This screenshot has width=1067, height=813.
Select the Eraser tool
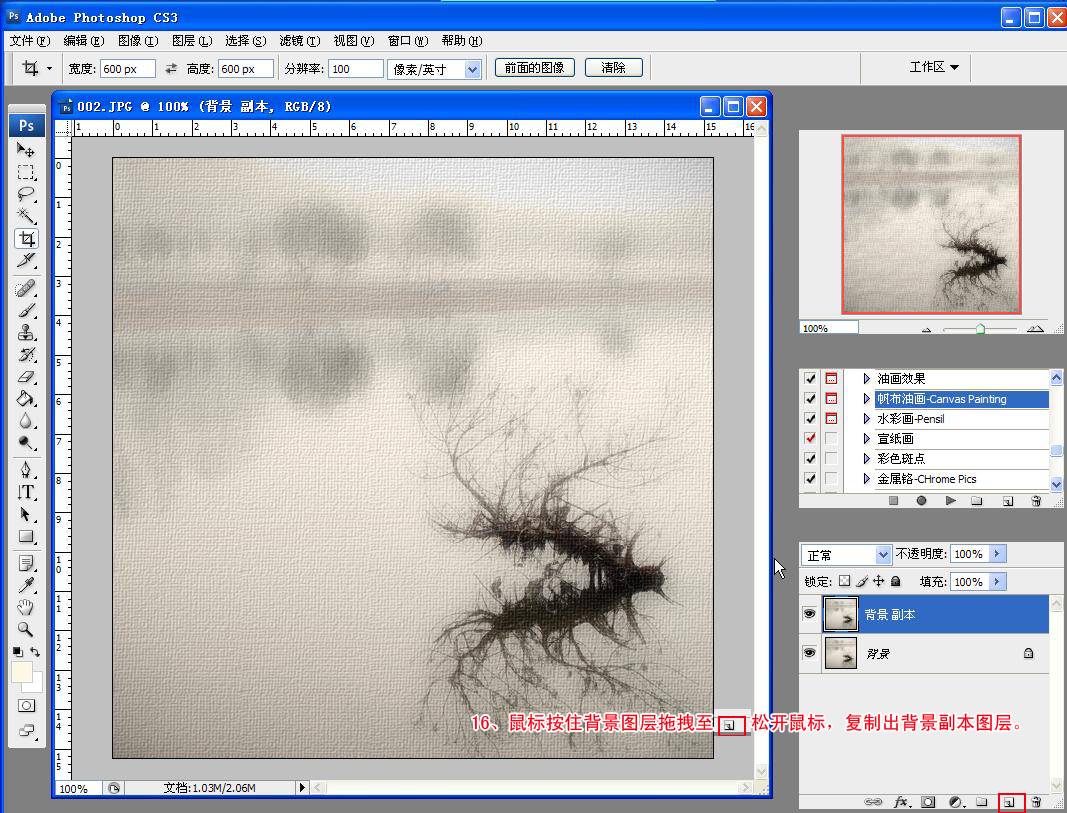(26, 376)
